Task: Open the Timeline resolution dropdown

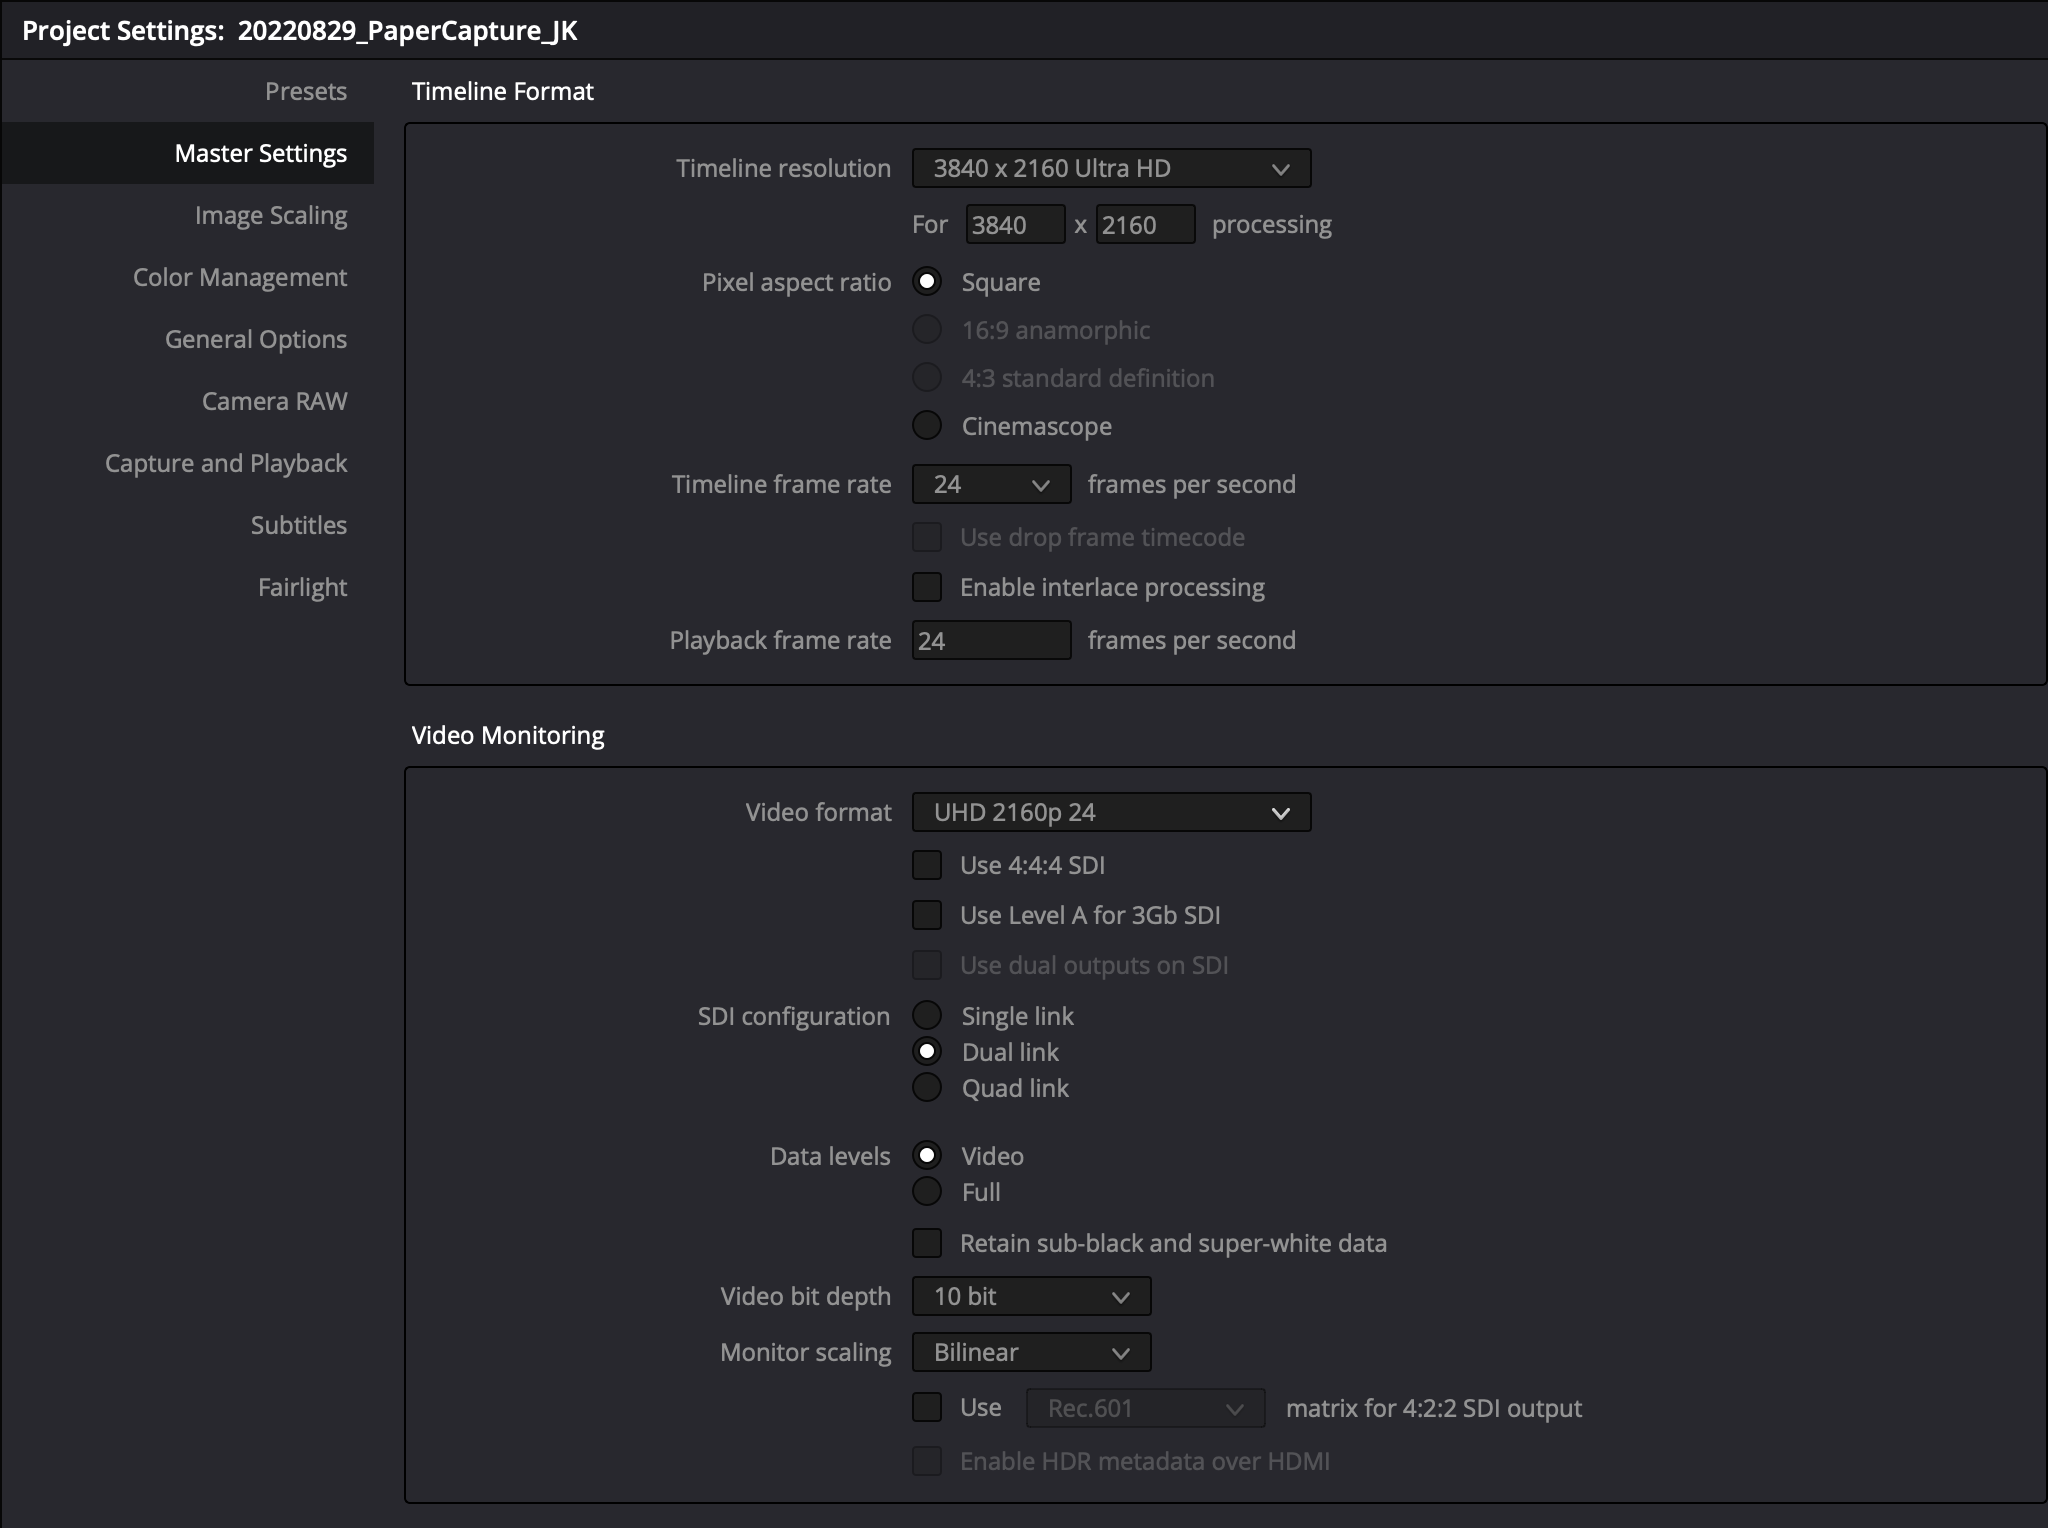Action: [1110, 168]
